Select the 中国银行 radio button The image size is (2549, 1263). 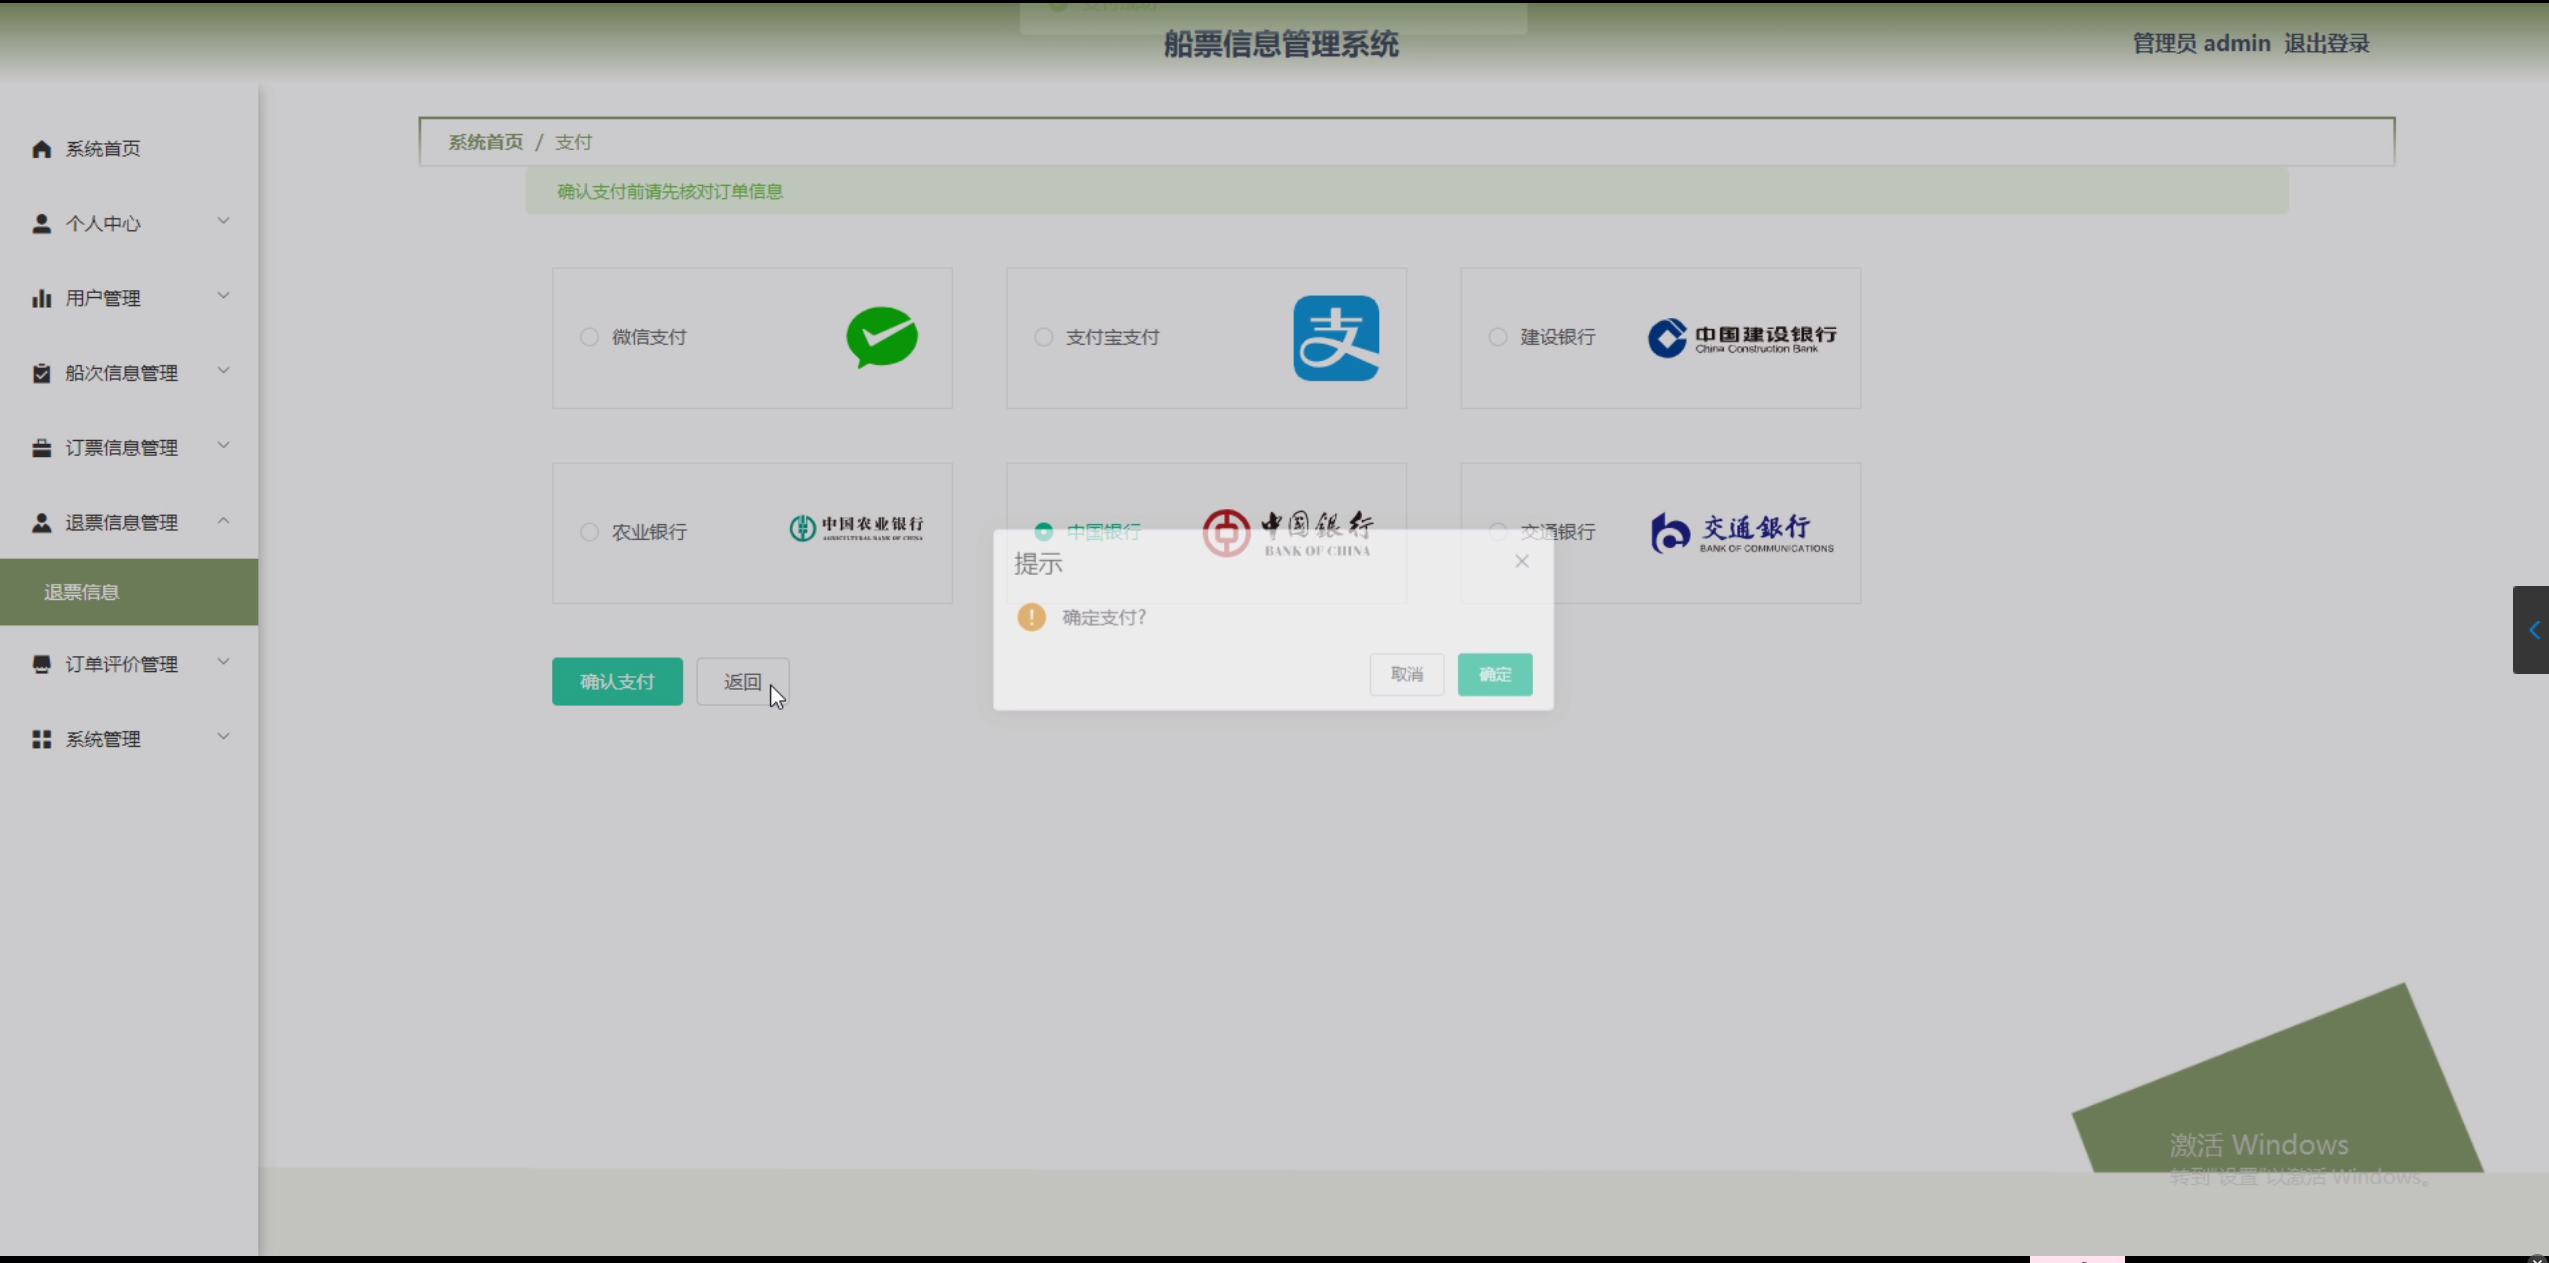tap(1043, 531)
